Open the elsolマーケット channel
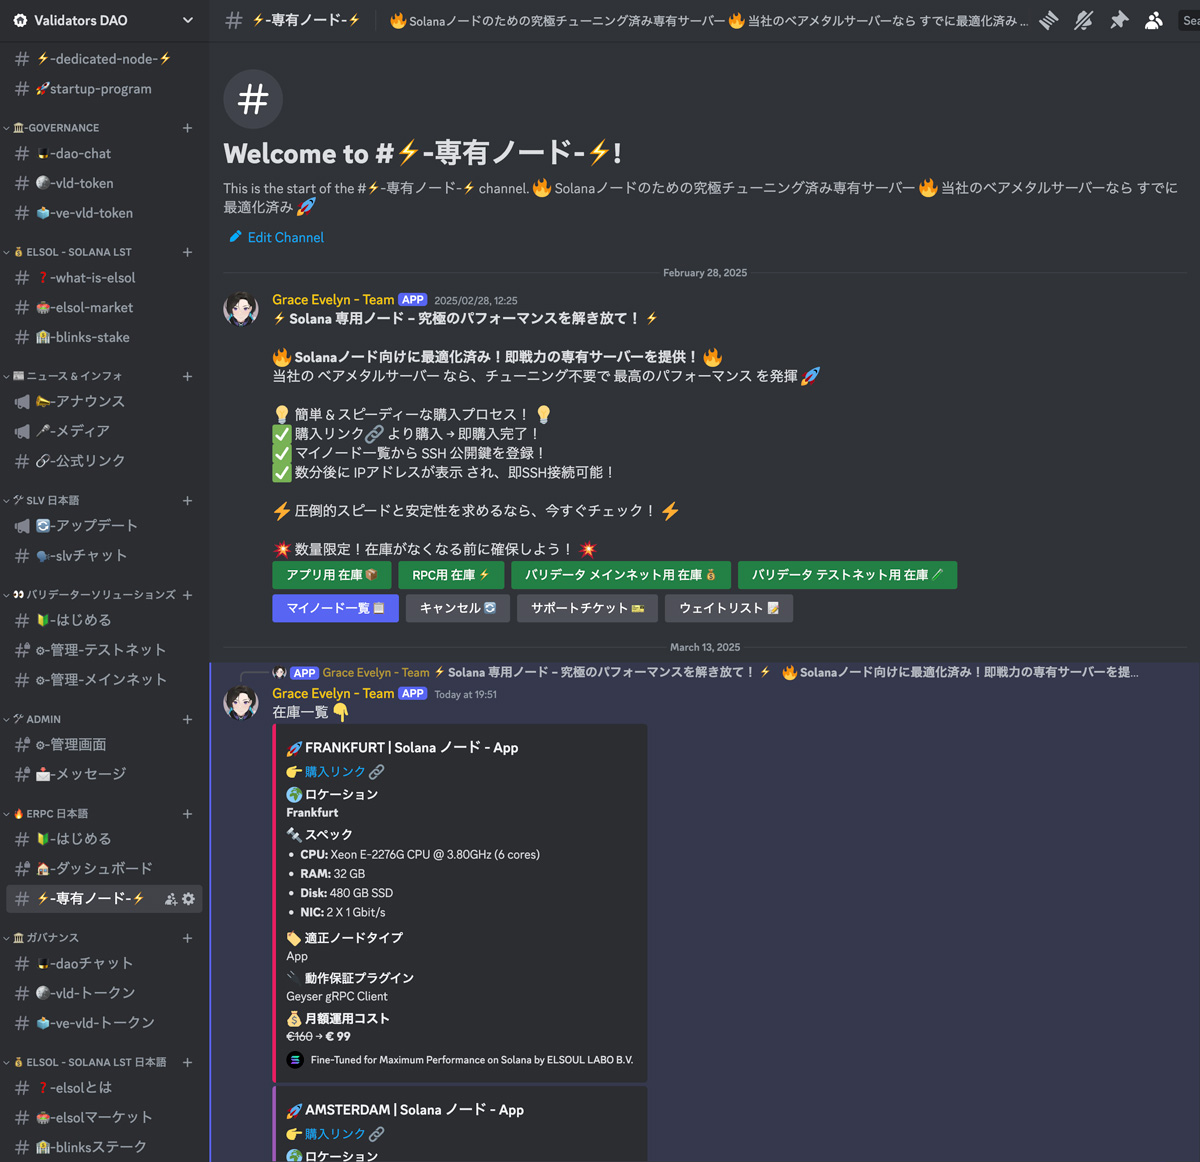The height and width of the screenshot is (1162, 1200). click(105, 1117)
